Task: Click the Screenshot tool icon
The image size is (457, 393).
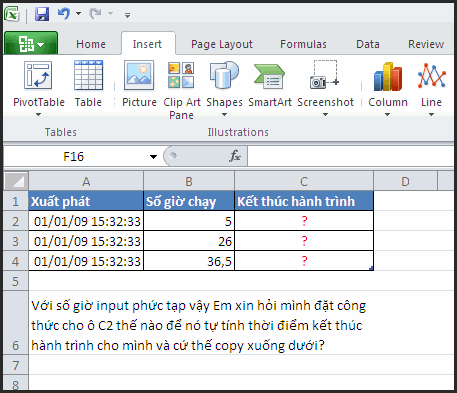Action: tap(325, 75)
